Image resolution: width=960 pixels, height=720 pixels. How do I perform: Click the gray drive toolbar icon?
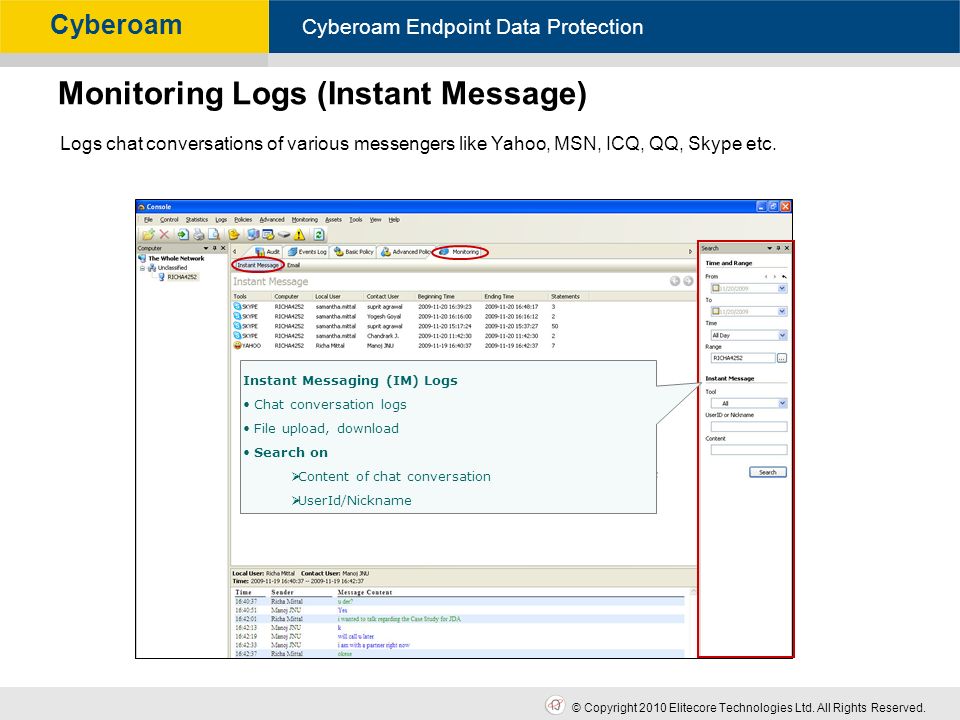(x=283, y=234)
